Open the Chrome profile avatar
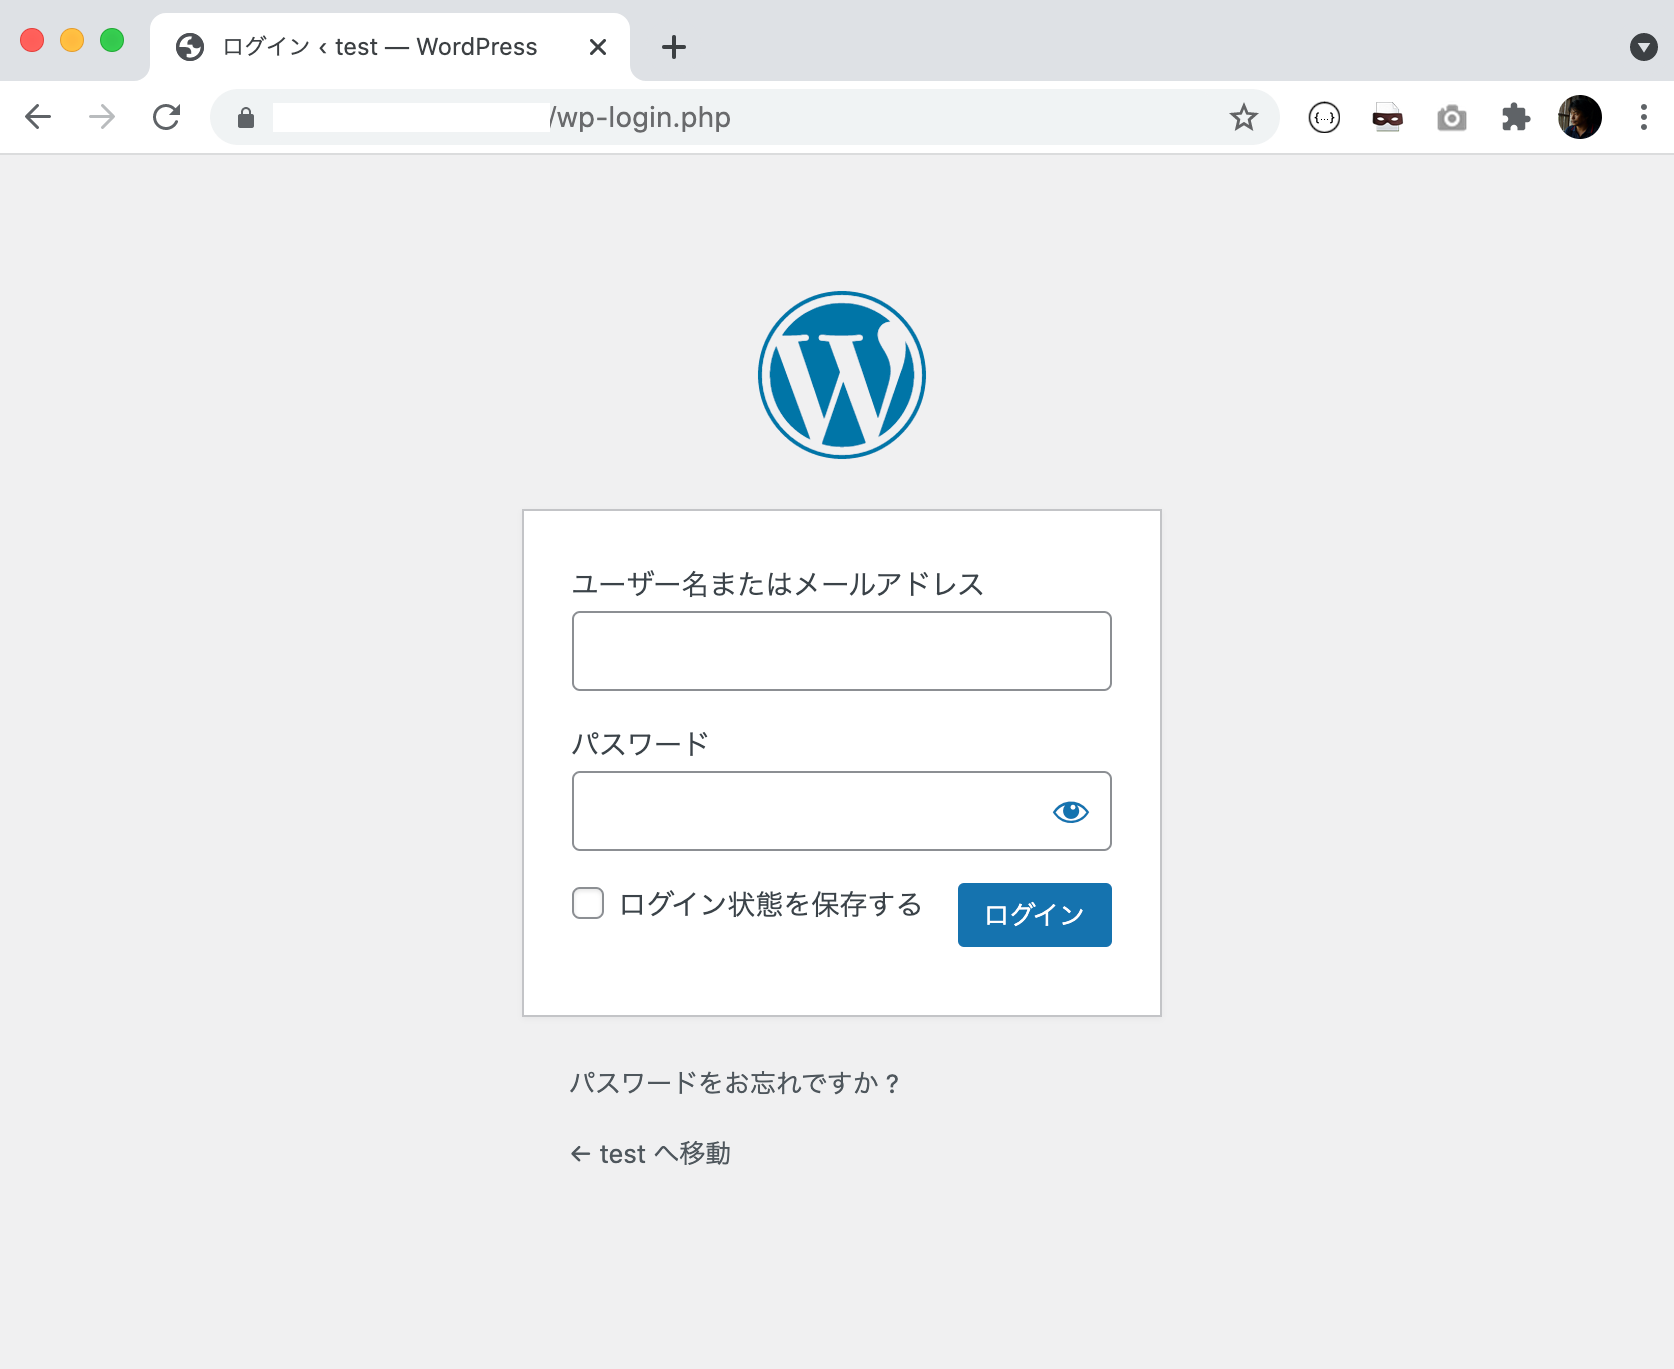The width and height of the screenshot is (1674, 1369). pyautogui.click(x=1580, y=117)
